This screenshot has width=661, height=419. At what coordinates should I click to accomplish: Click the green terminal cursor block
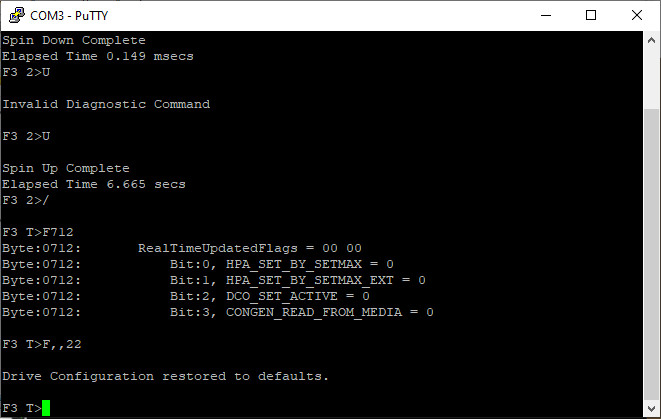46,408
